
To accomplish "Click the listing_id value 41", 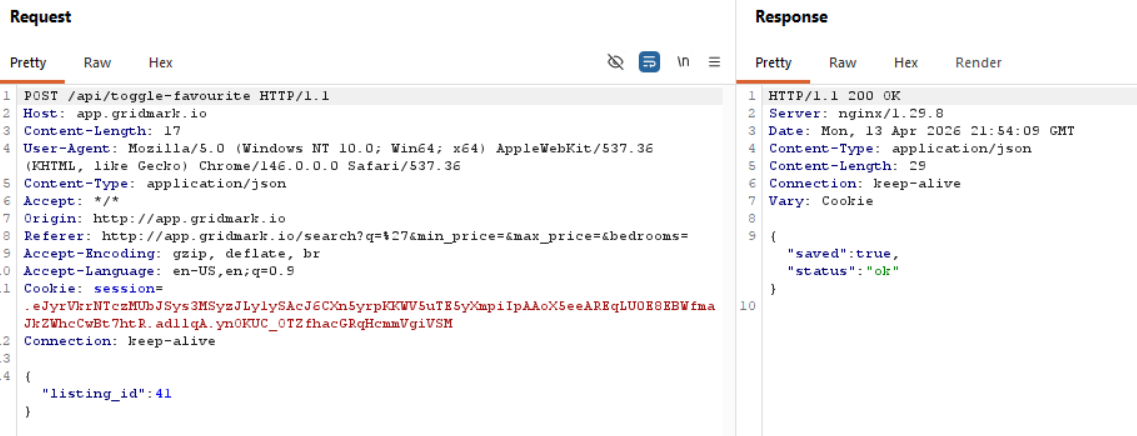I will coord(163,393).
